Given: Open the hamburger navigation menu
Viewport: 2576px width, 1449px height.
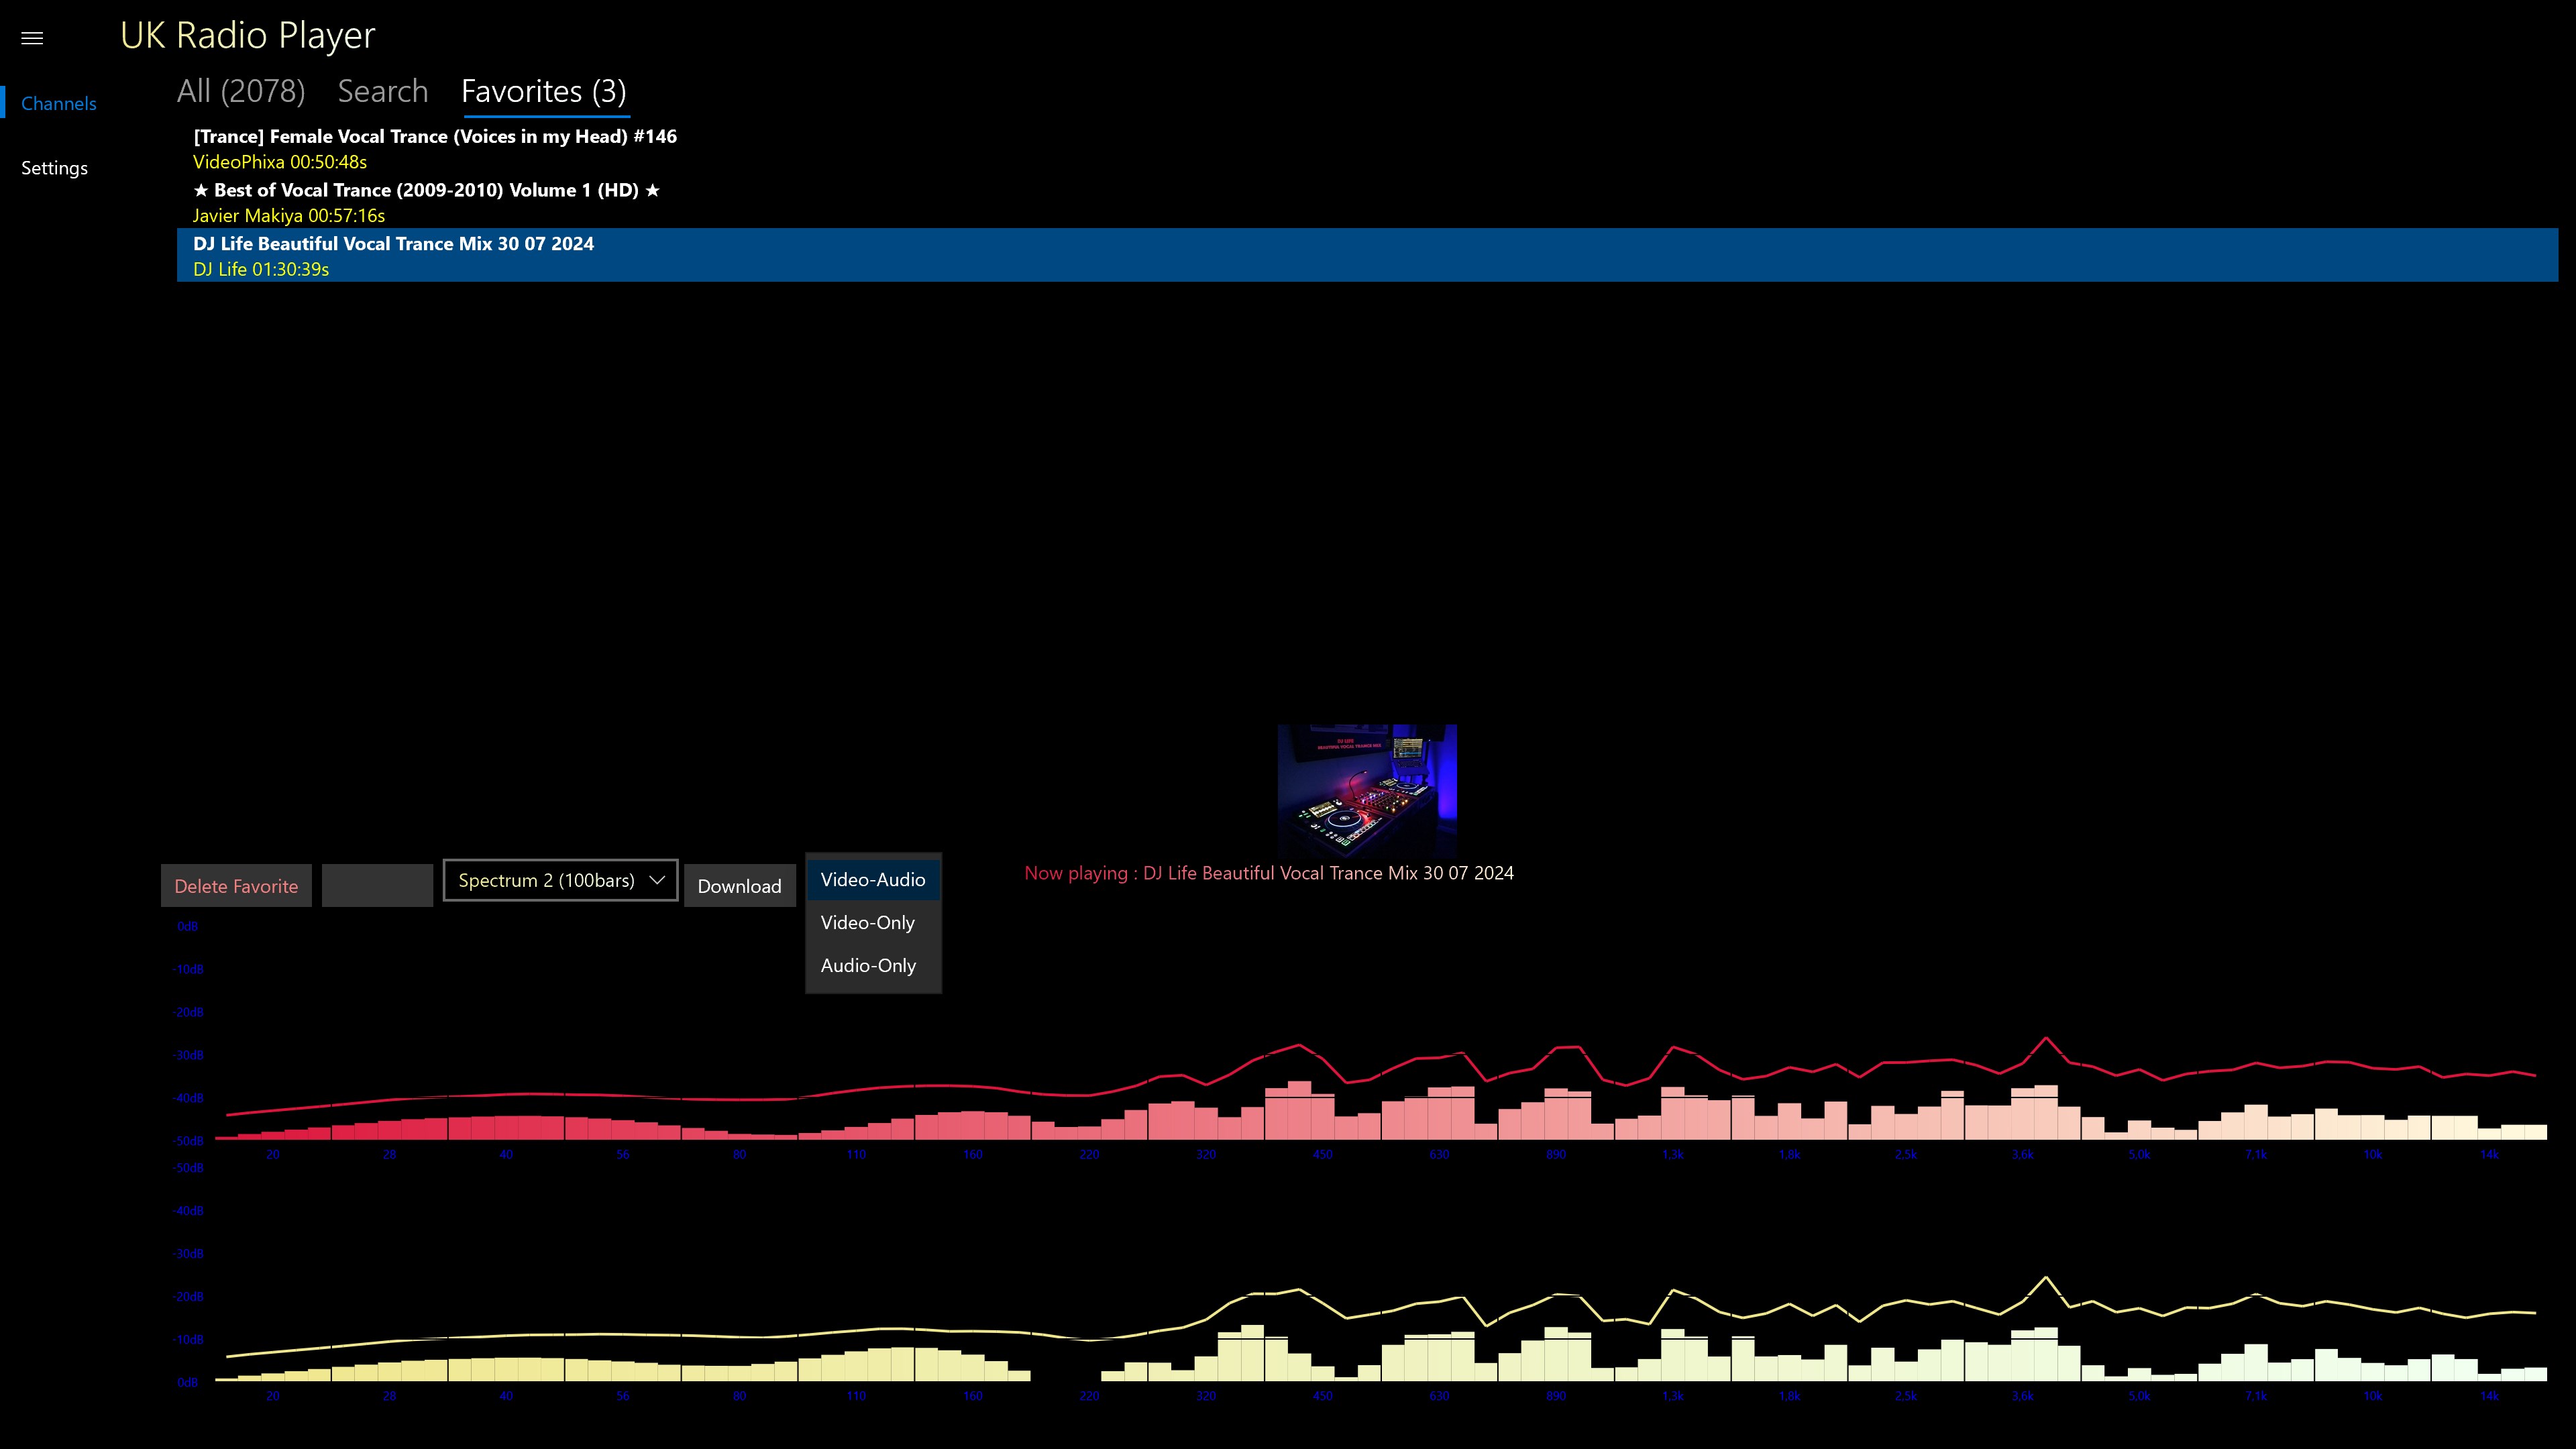Looking at the screenshot, I should pyautogui.click(x=32, y=38).
